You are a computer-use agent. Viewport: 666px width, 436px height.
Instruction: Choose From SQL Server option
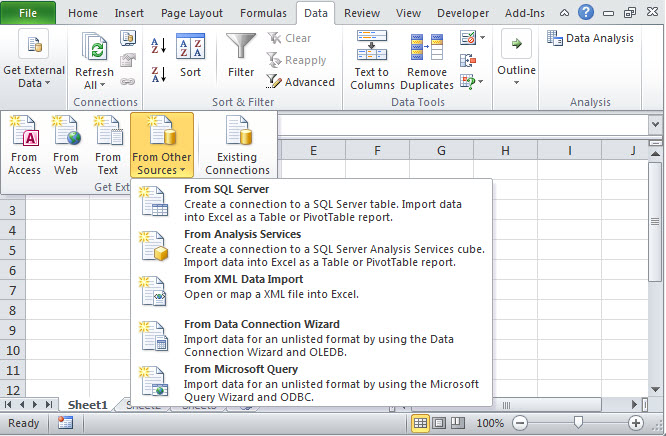click(311, 203)
